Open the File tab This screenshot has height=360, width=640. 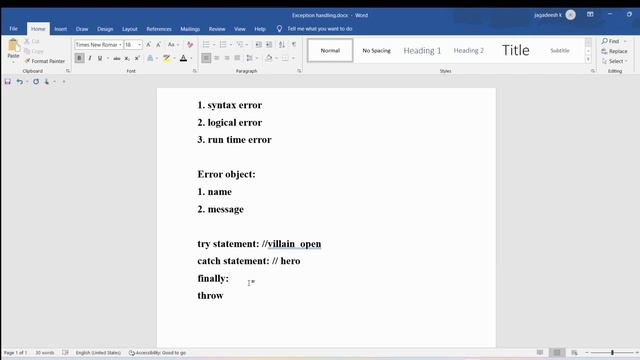point(13,29)
